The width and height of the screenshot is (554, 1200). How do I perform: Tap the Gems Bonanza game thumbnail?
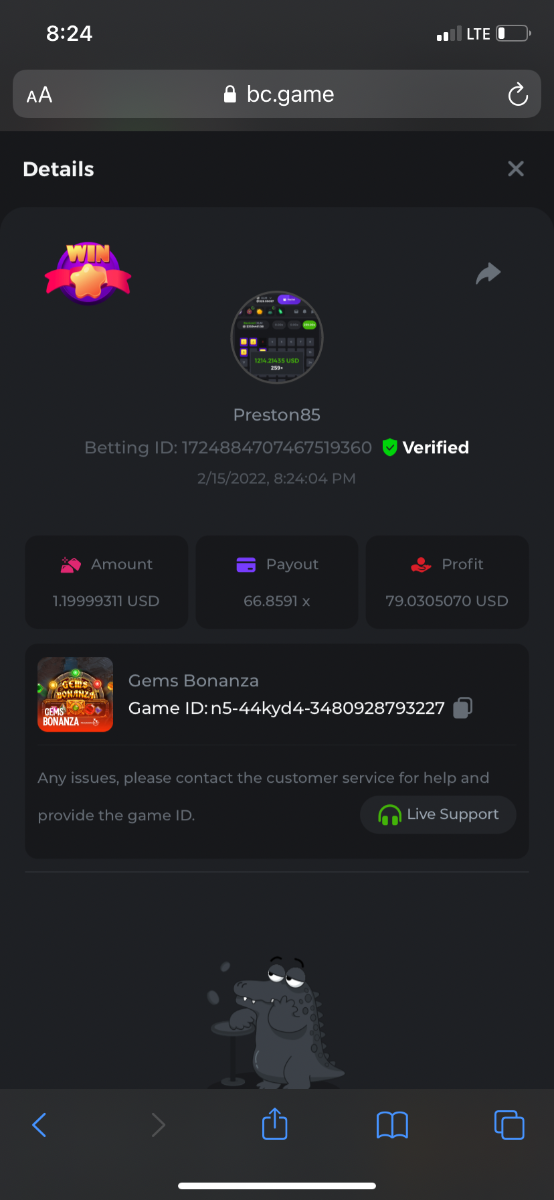tap(75, 694)
